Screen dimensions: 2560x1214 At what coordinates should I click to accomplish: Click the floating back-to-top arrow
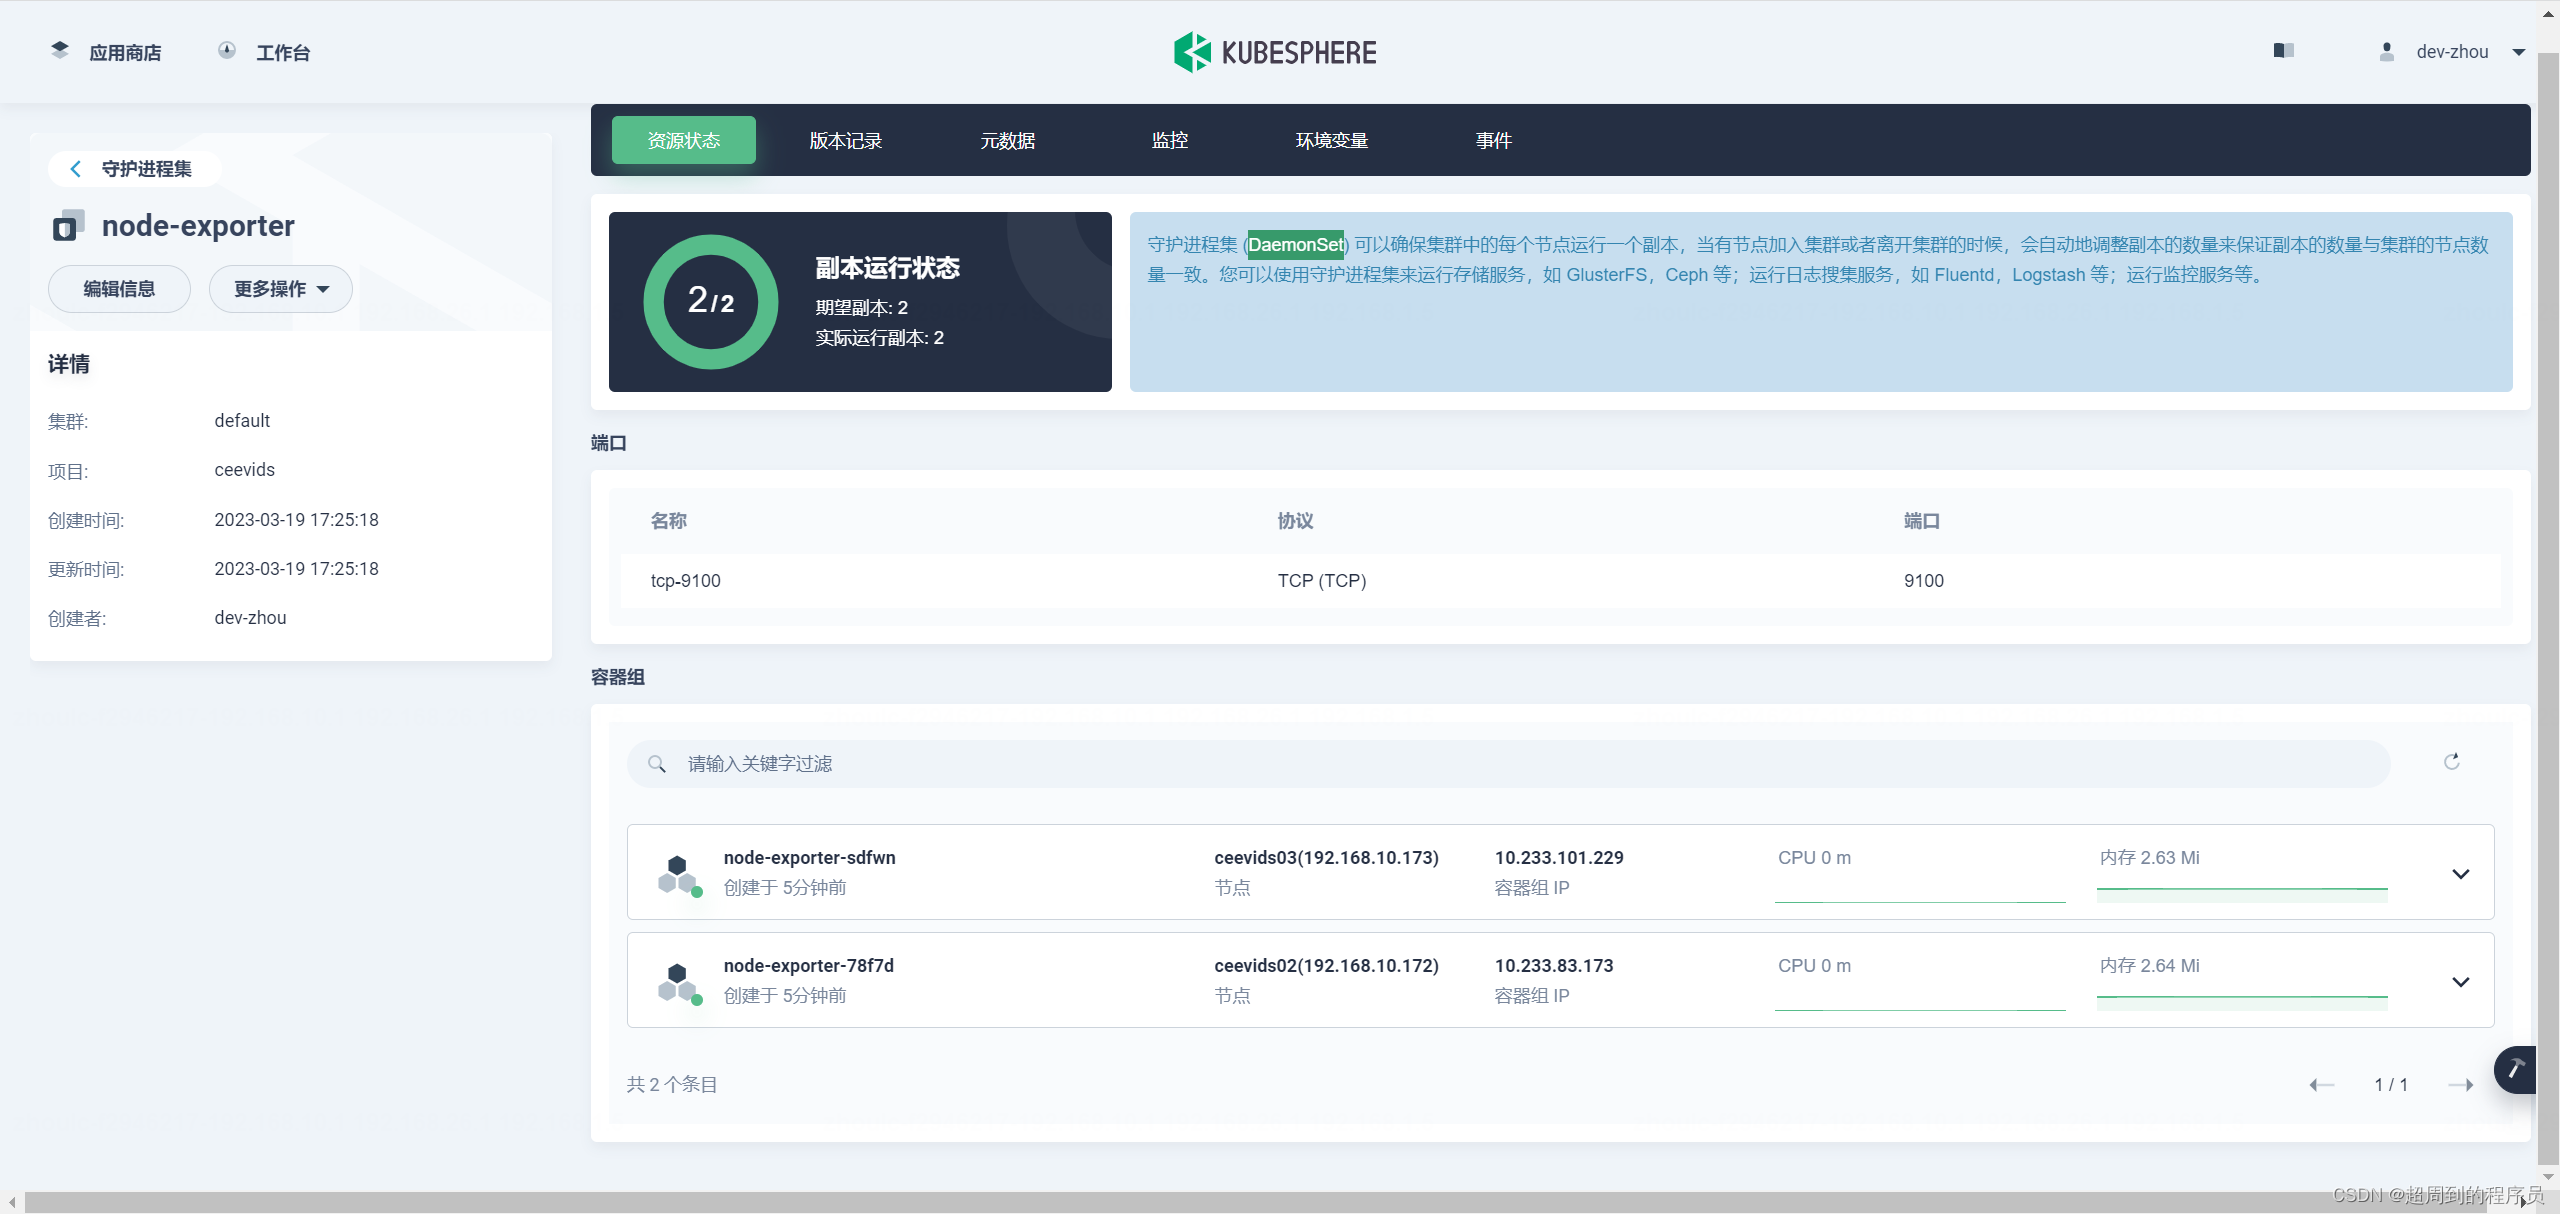pyautogui.click(x=2516, y=1069)
